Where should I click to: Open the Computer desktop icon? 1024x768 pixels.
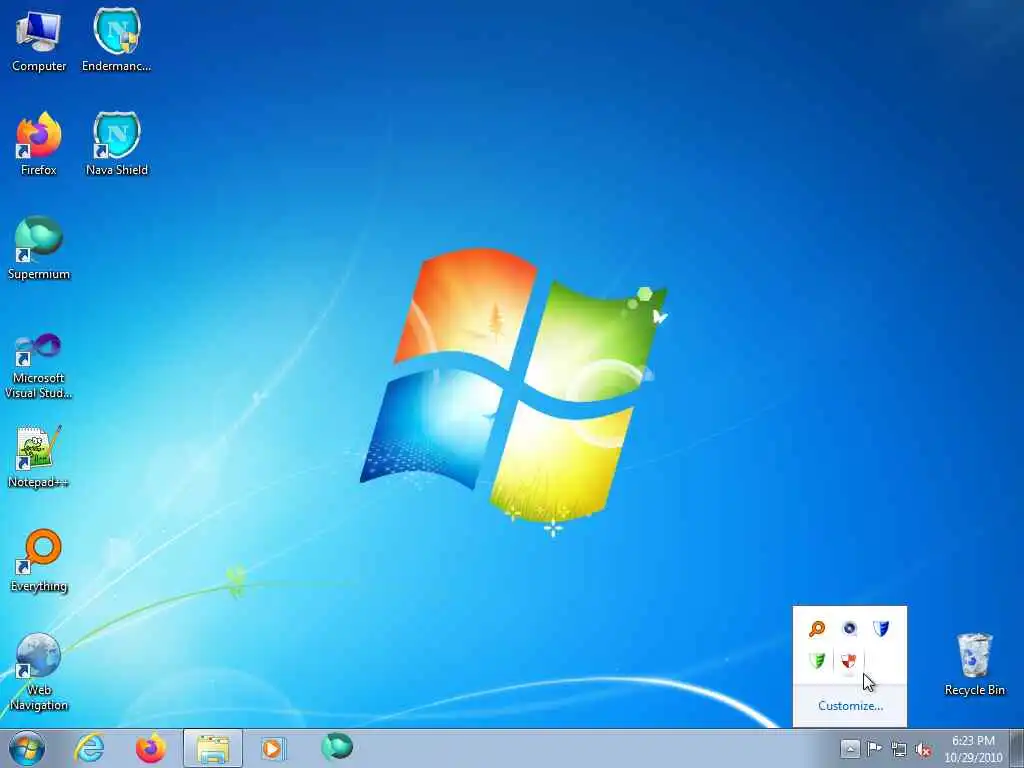[39, 40]
